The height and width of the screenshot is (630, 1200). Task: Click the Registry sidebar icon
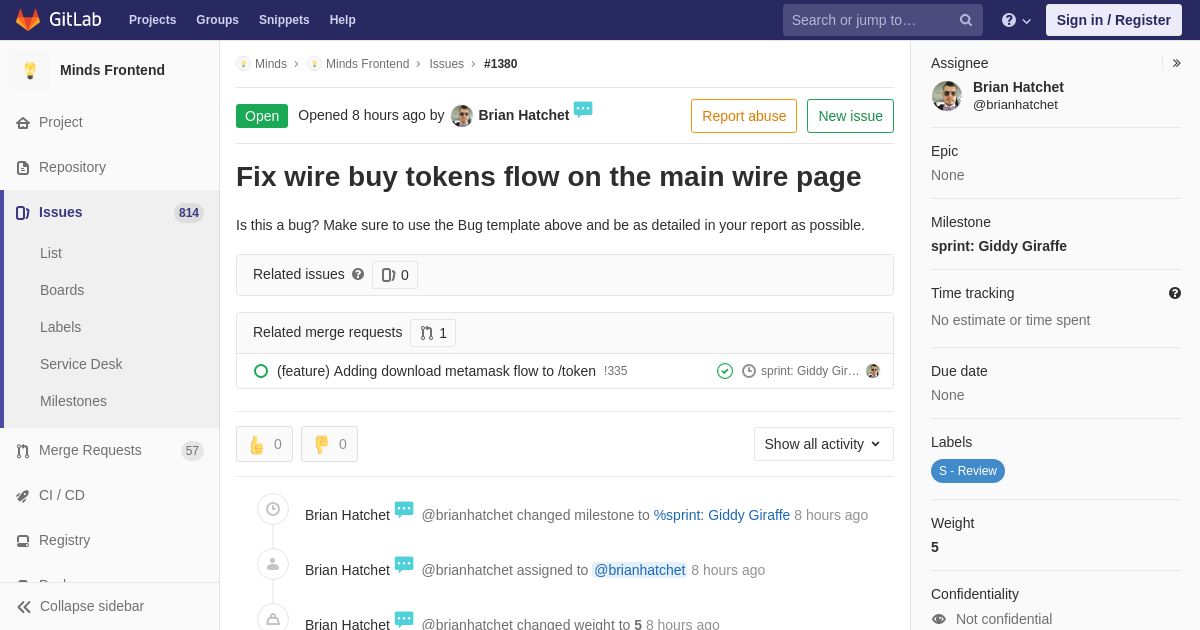click(23, 541)
